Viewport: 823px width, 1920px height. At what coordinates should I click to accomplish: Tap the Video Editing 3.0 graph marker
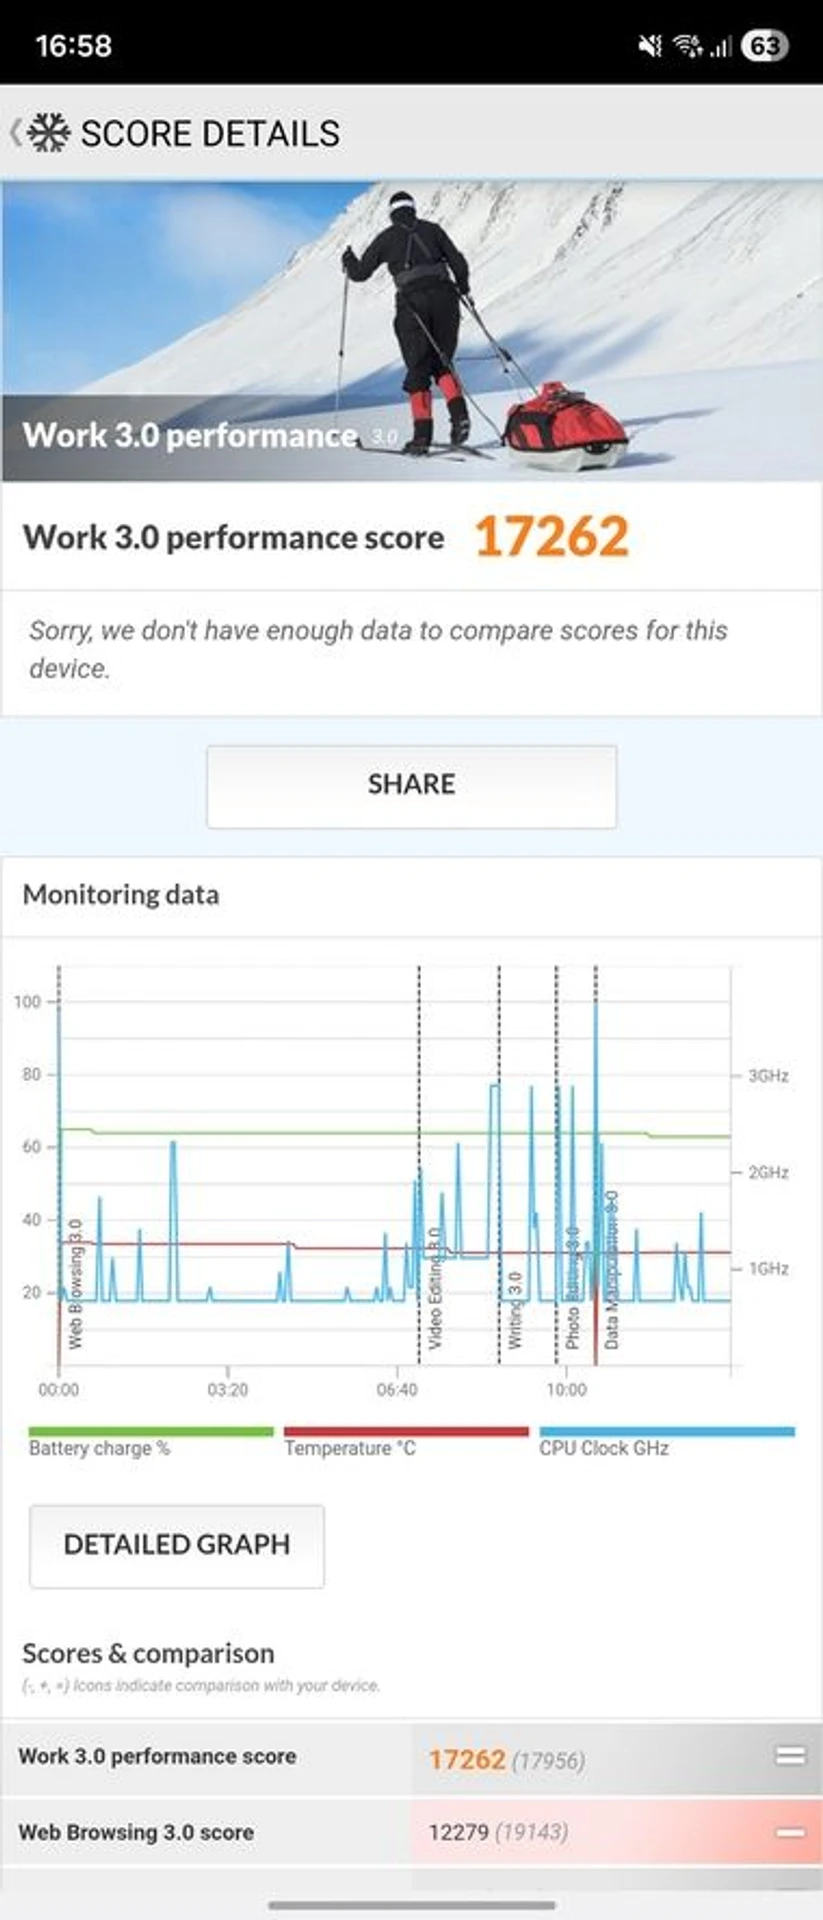pyautogui.click(x=434, y=1288)
